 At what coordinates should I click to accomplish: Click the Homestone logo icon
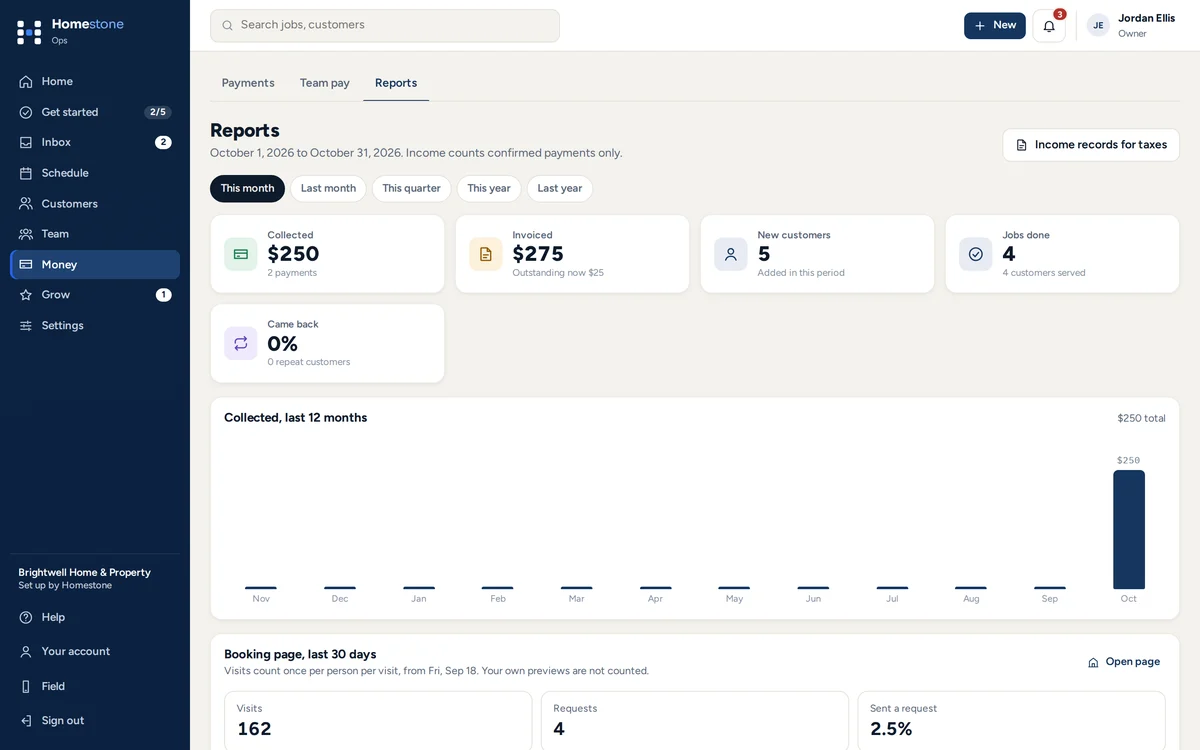[x=29, y=32]
